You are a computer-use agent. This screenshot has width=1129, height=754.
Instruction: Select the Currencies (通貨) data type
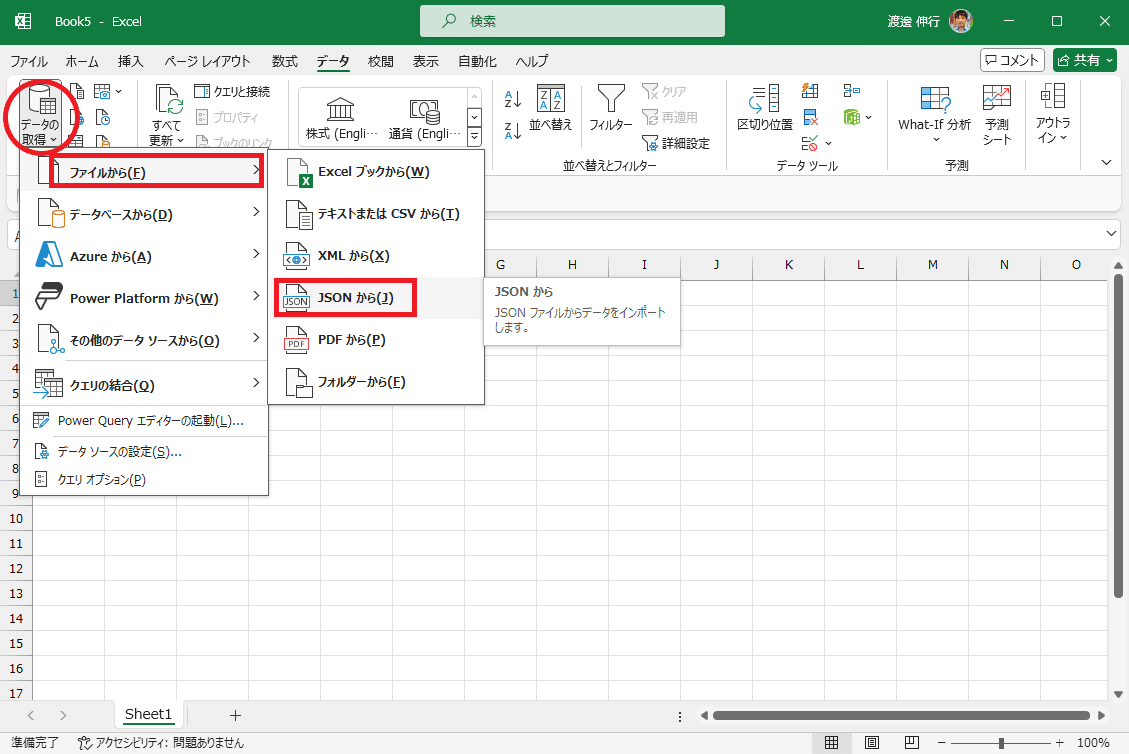(424, 120)
